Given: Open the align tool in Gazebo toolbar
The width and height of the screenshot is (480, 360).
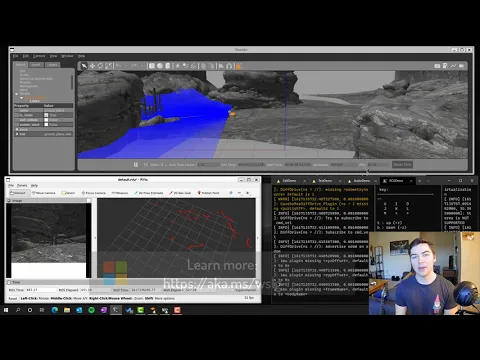Looking at the screenshot, I should pos(221,66).
